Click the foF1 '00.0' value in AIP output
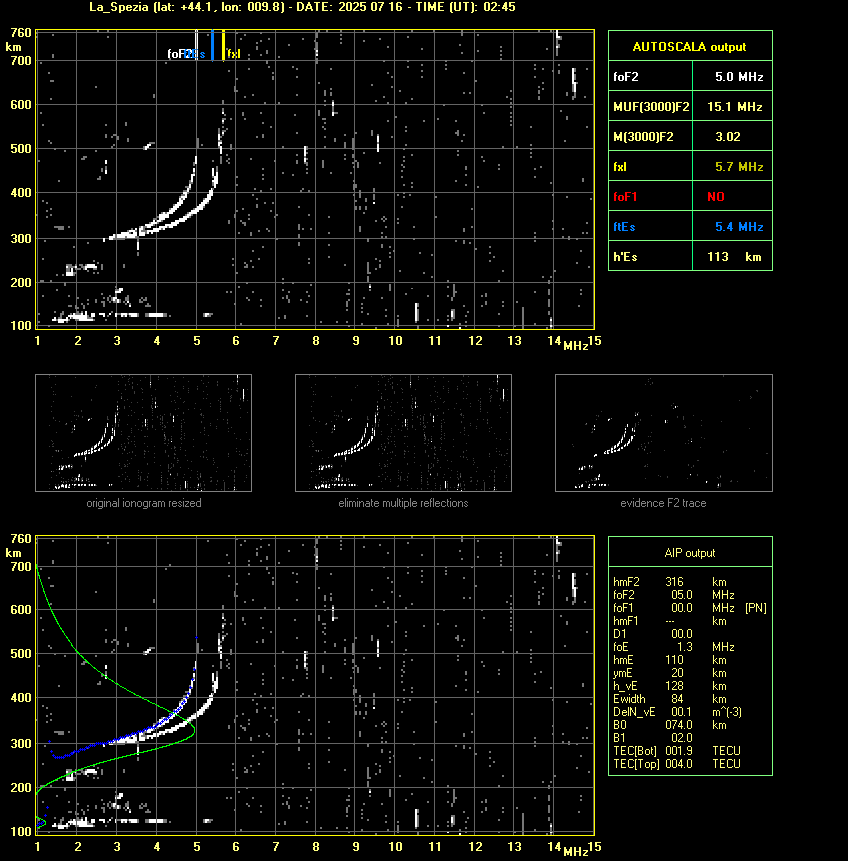This screenshot has height=861, width=848. coord(682,608)
